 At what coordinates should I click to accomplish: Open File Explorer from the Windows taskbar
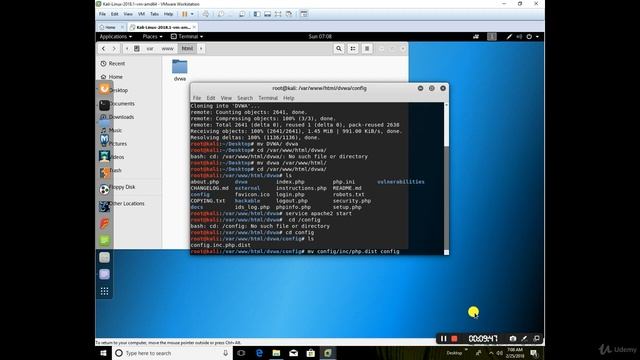276,353
